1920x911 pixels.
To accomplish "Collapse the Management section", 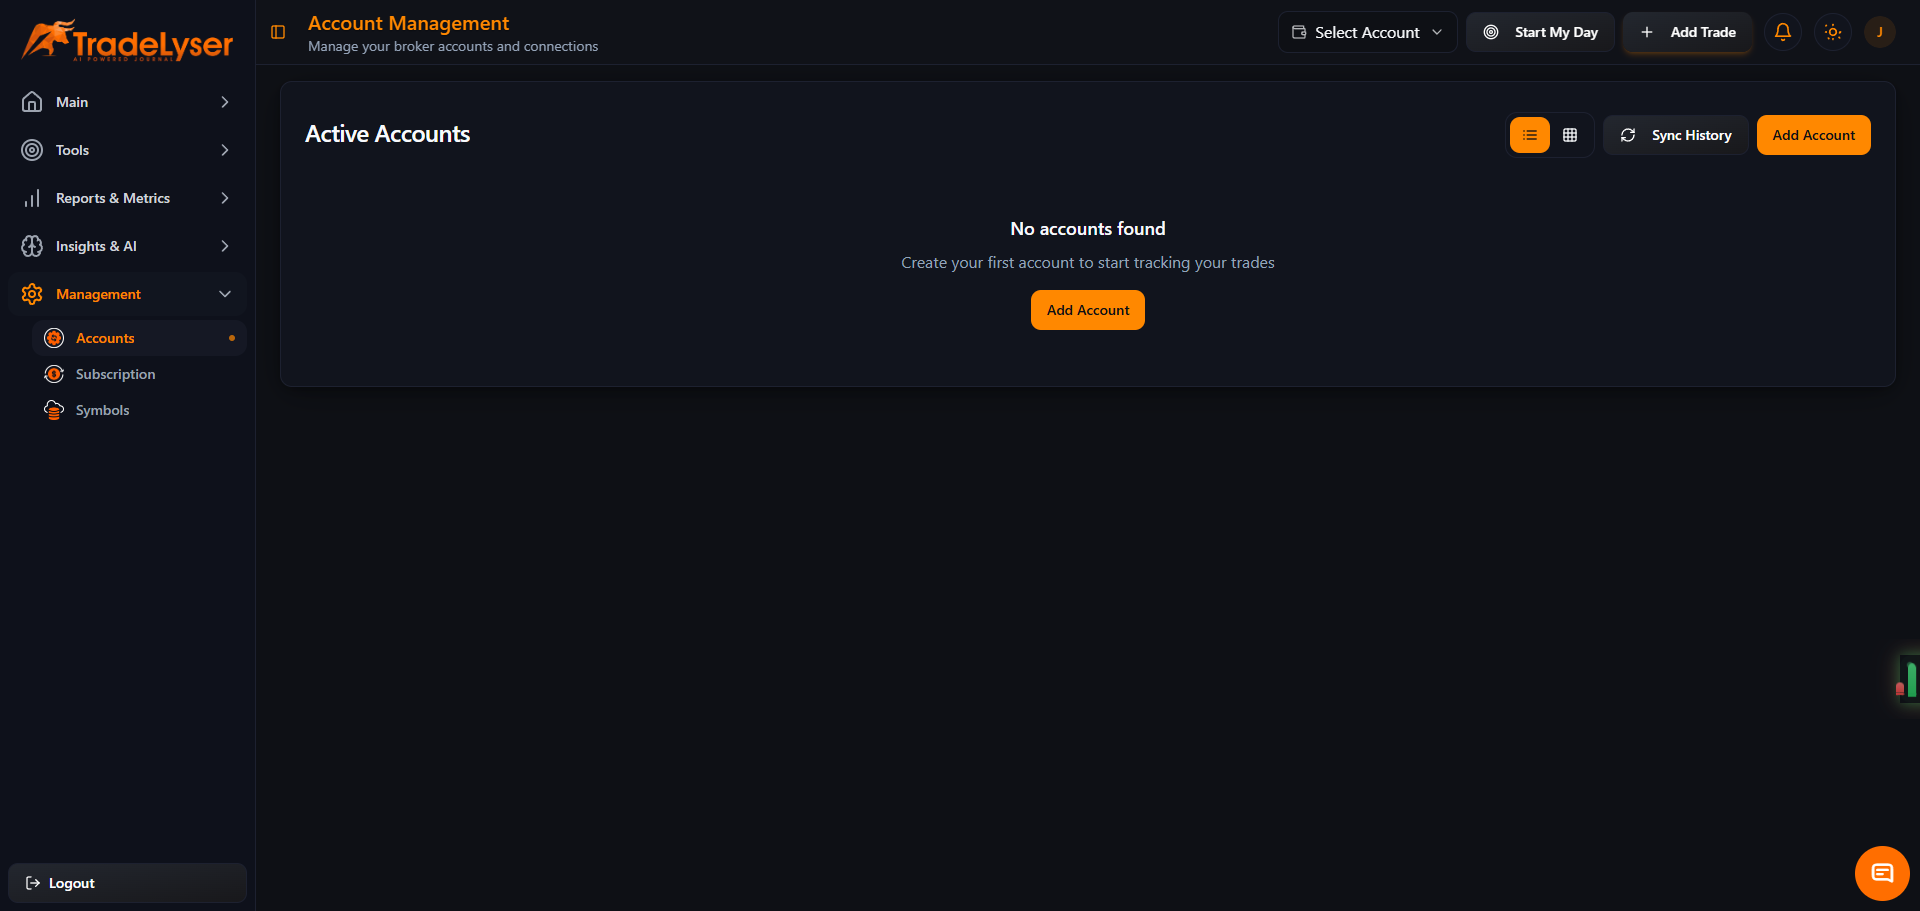I will pyautogui.click(x=126, y=293).
